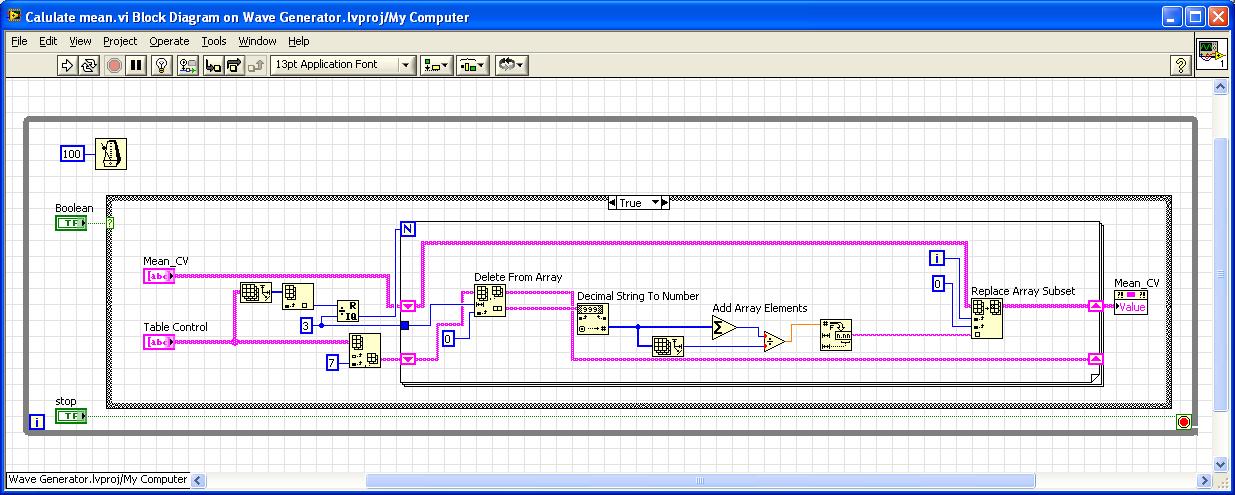
Task: Click the vertical scrollbar down arrow
Action: (1221, 464)
